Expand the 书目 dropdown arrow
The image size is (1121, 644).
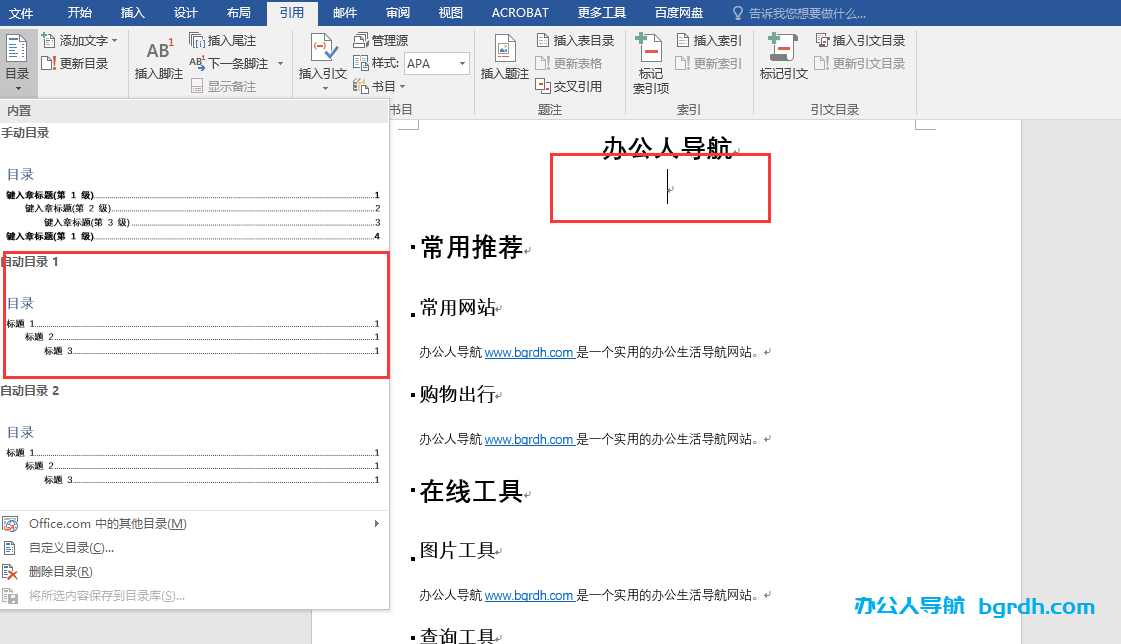[x=403, y=86]
